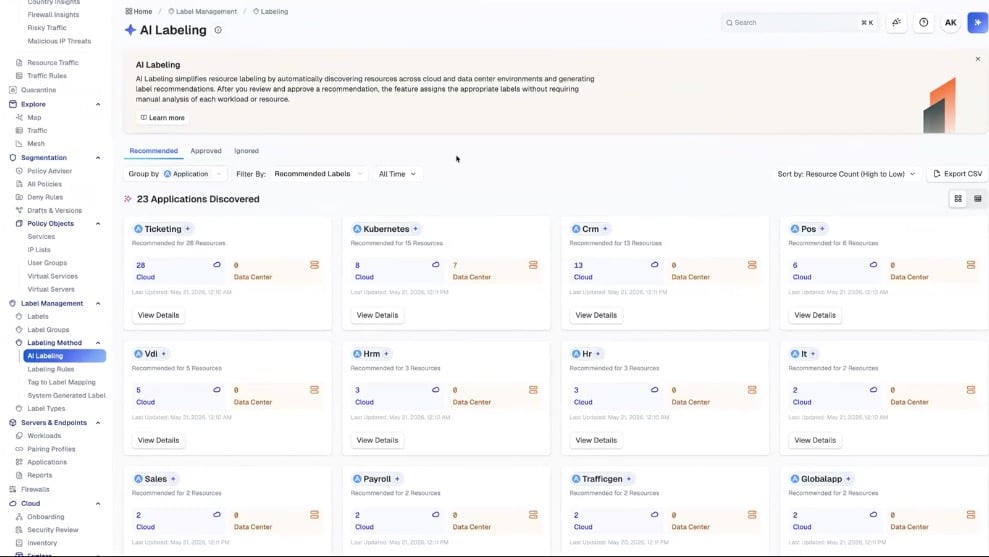Select the Recommended tab

tap(153, 151)
